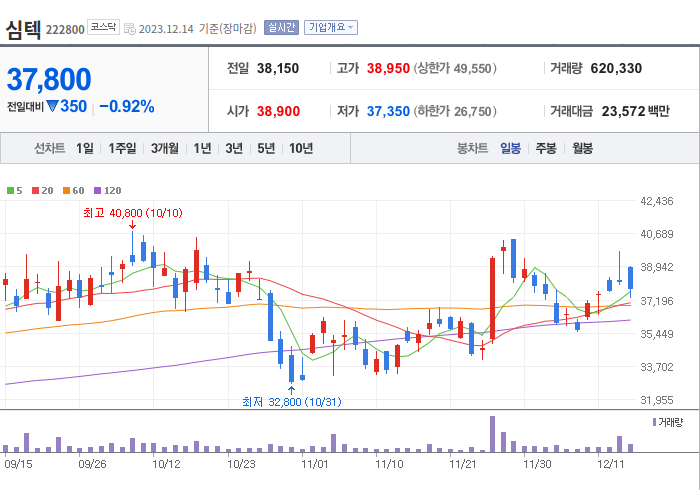
Task: Click the 12/11 date axis label
Action: pyautogui.click(x=611, y=464)
